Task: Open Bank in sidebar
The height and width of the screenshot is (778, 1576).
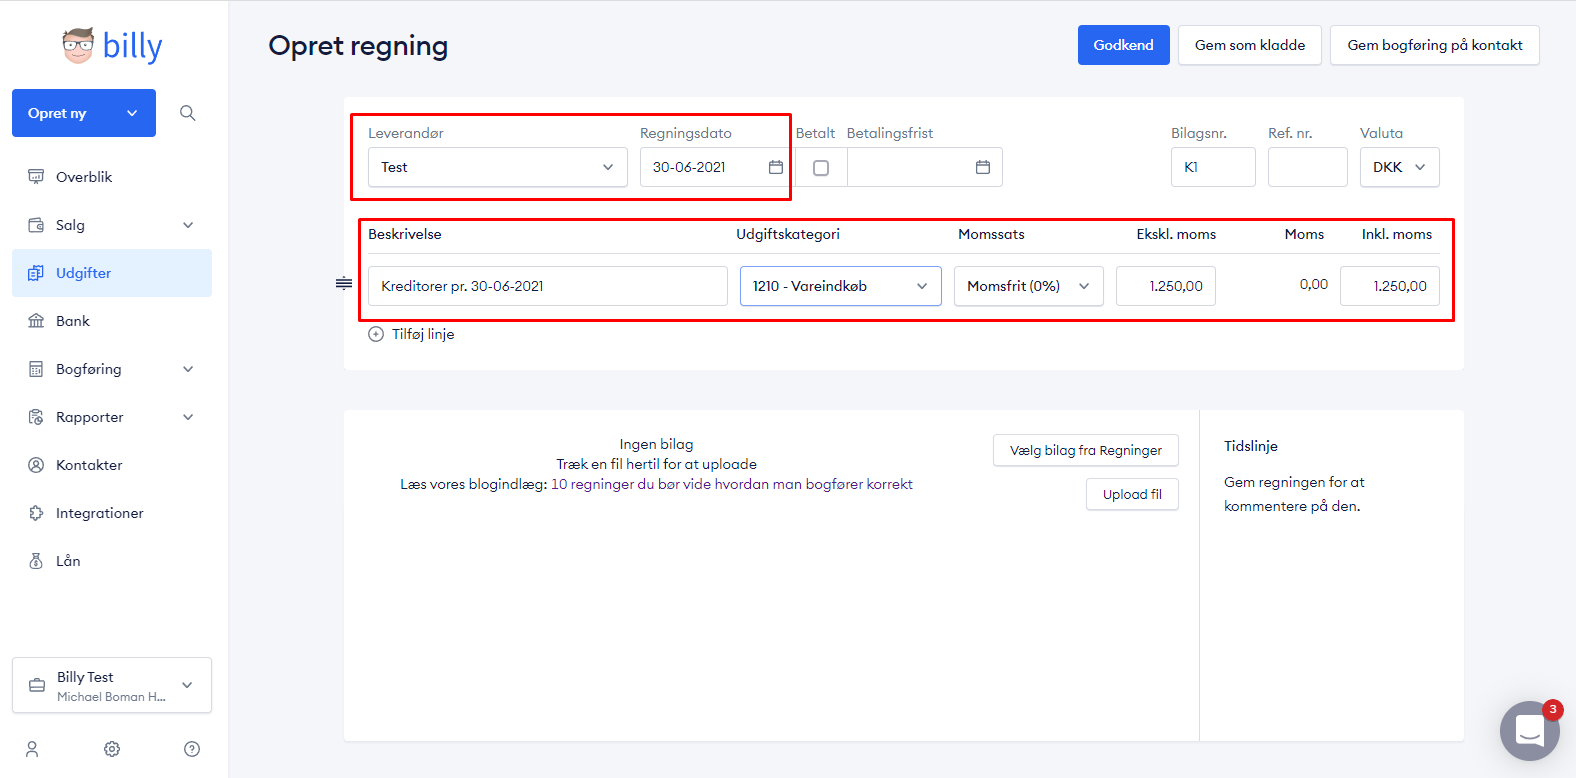Action: pyautogui.click(x=112, y=321)
